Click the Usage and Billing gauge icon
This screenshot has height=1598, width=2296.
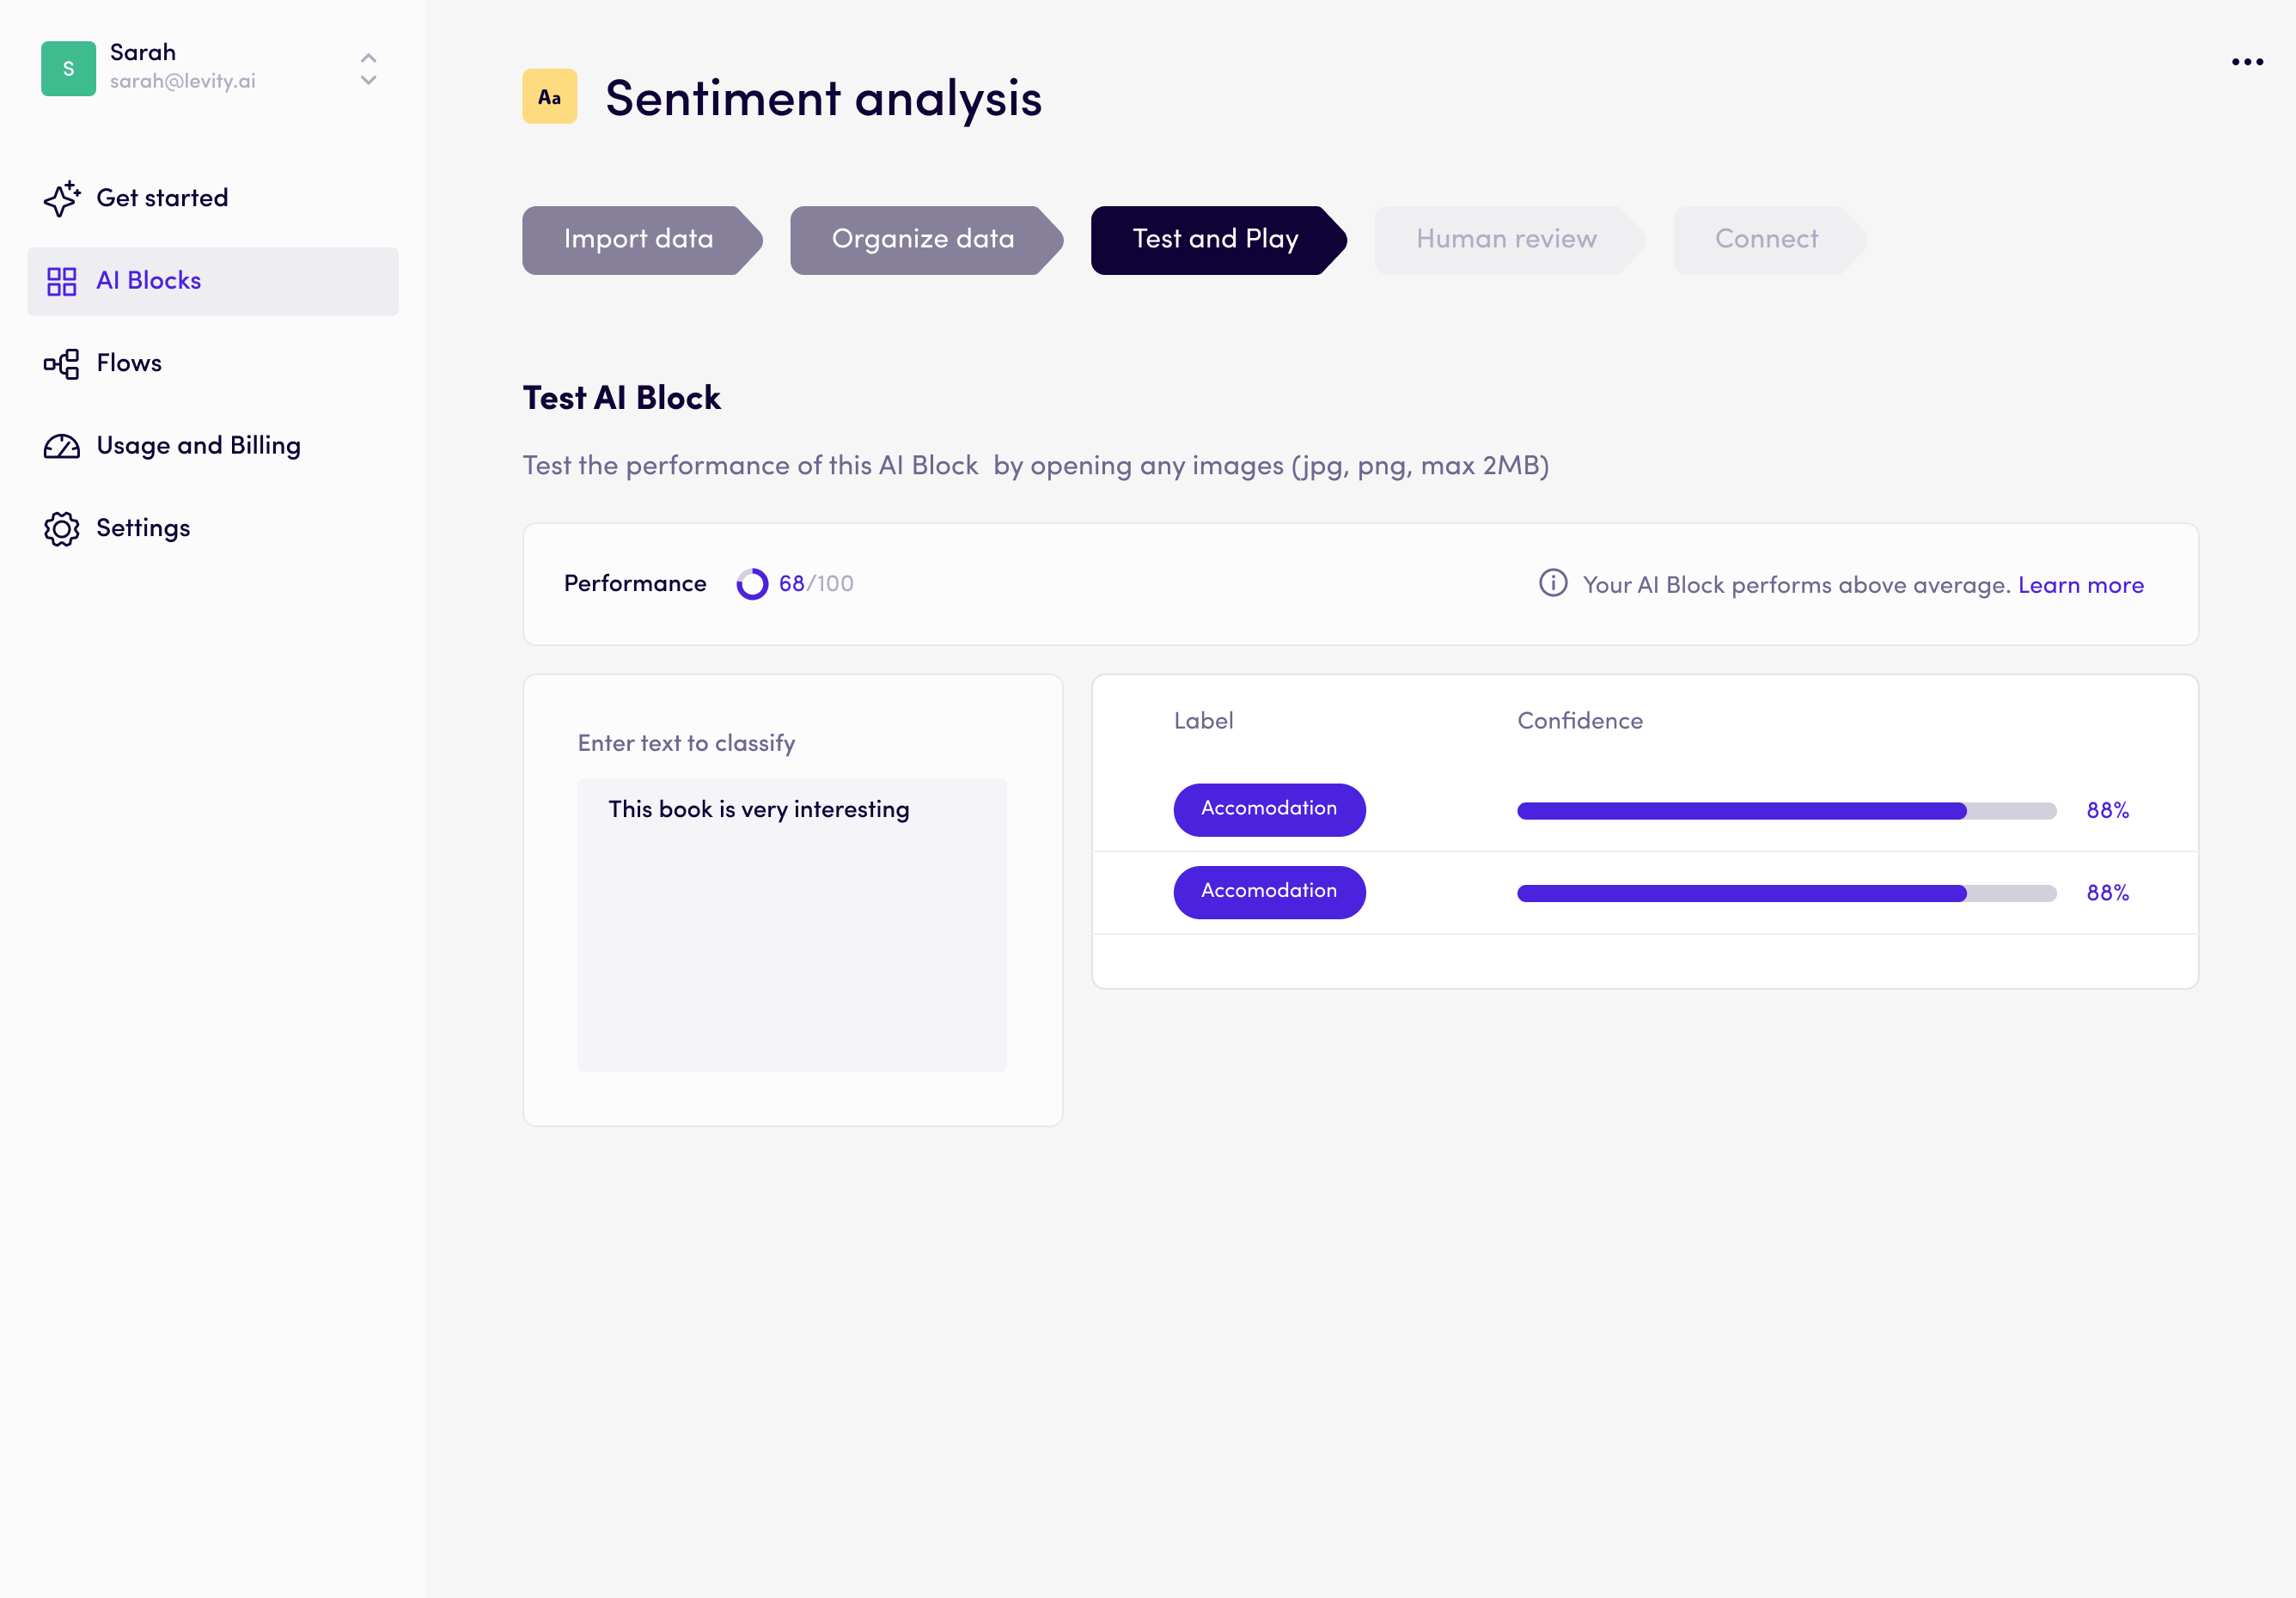[x=61, y=446]
